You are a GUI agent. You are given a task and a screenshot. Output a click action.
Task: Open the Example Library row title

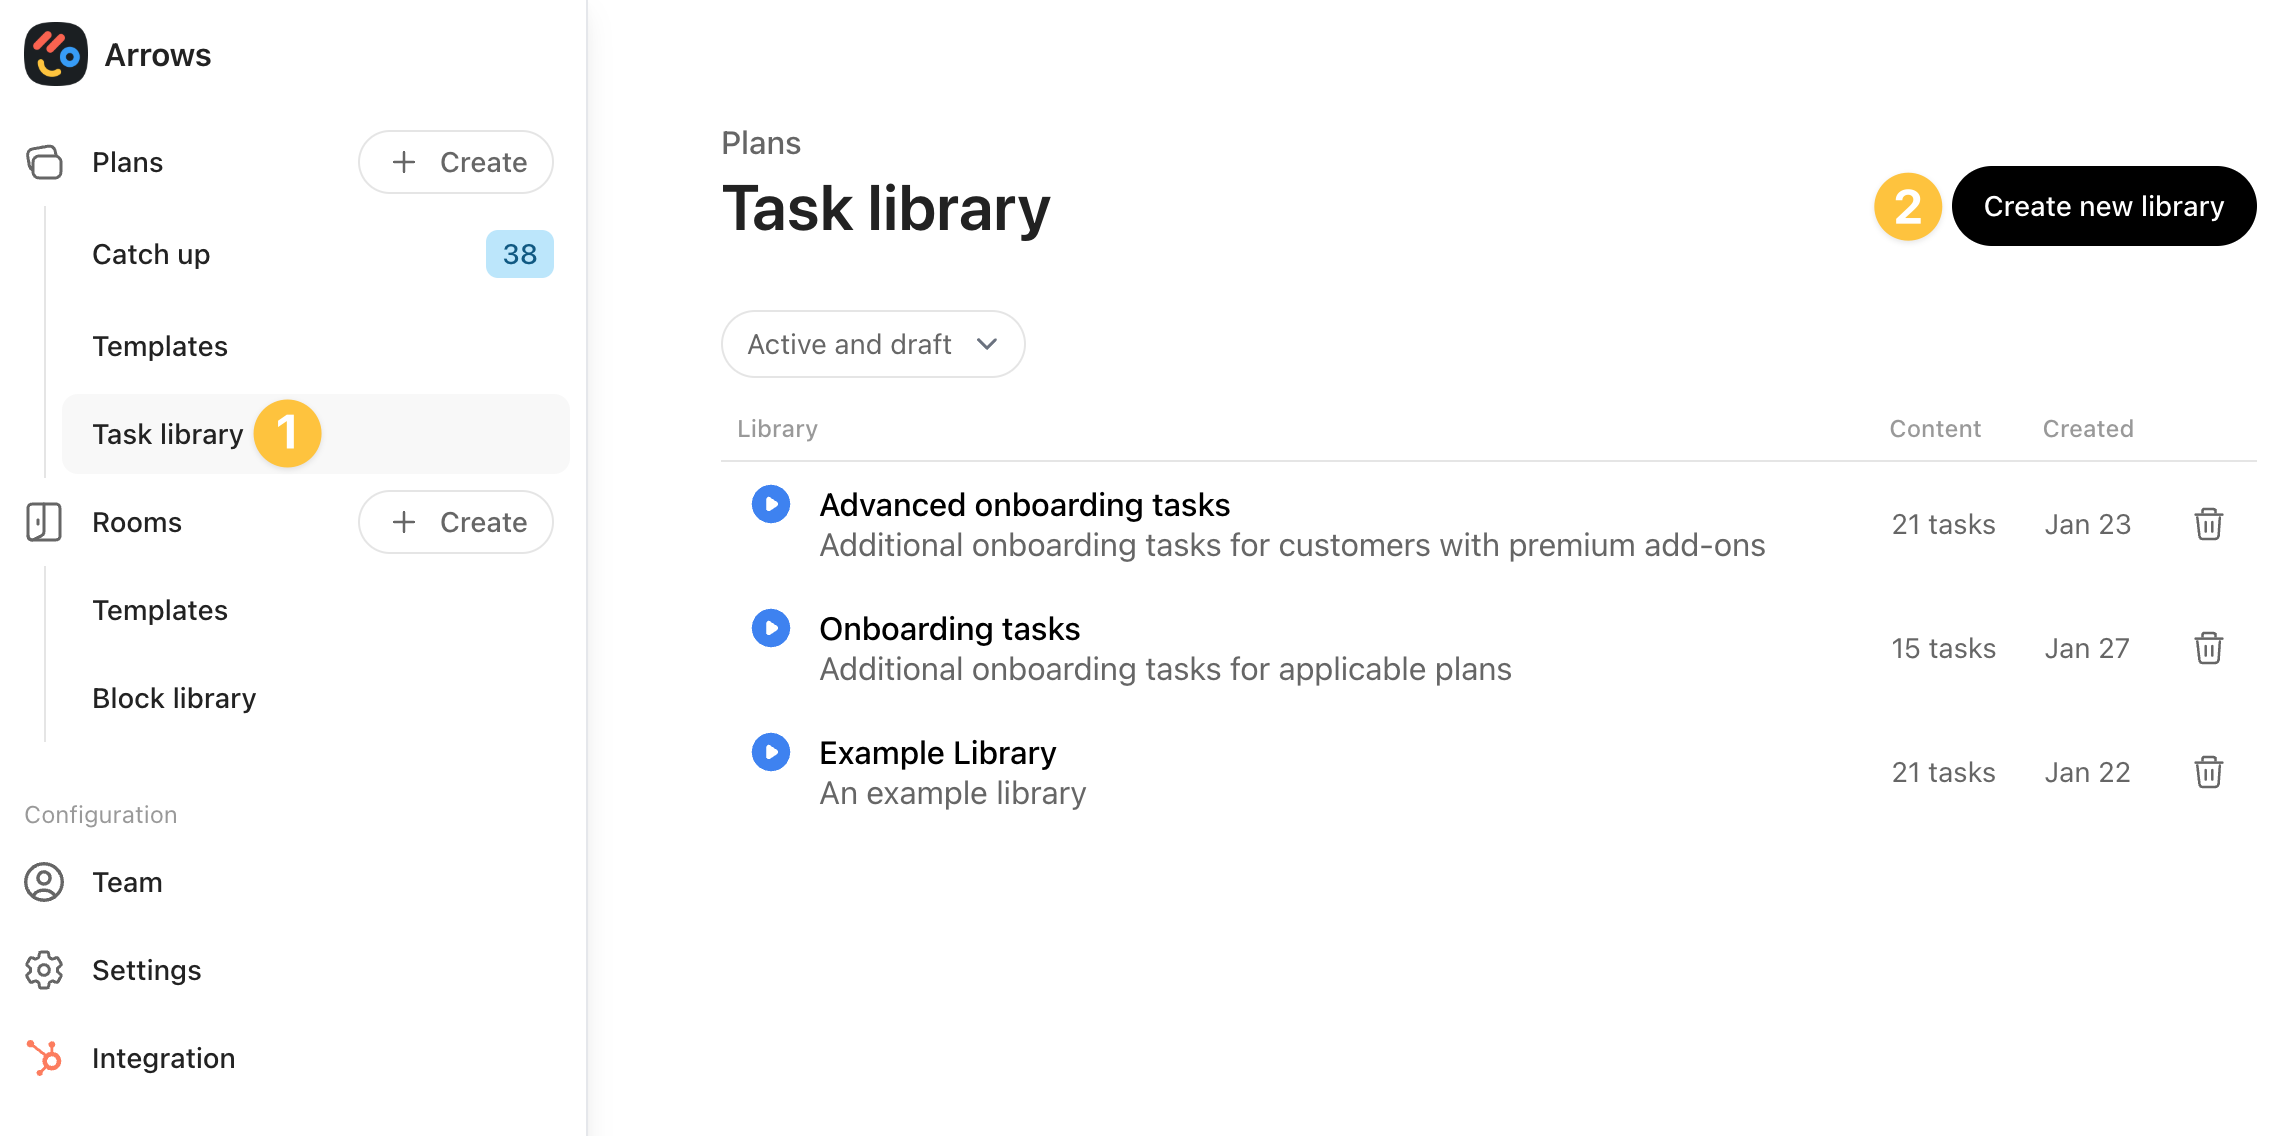coord(937,753)
